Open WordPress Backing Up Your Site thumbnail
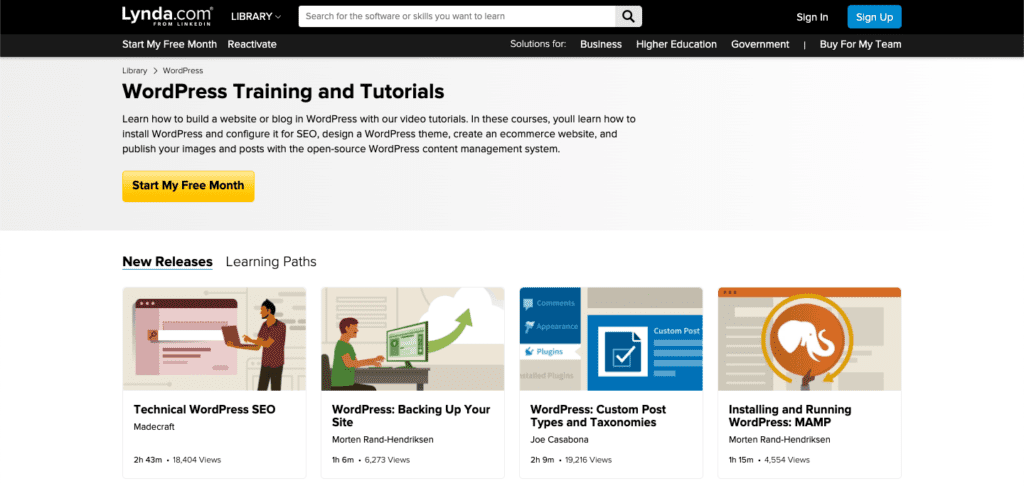This screenshot has width=1024, height=491. [x=413, y=339]
